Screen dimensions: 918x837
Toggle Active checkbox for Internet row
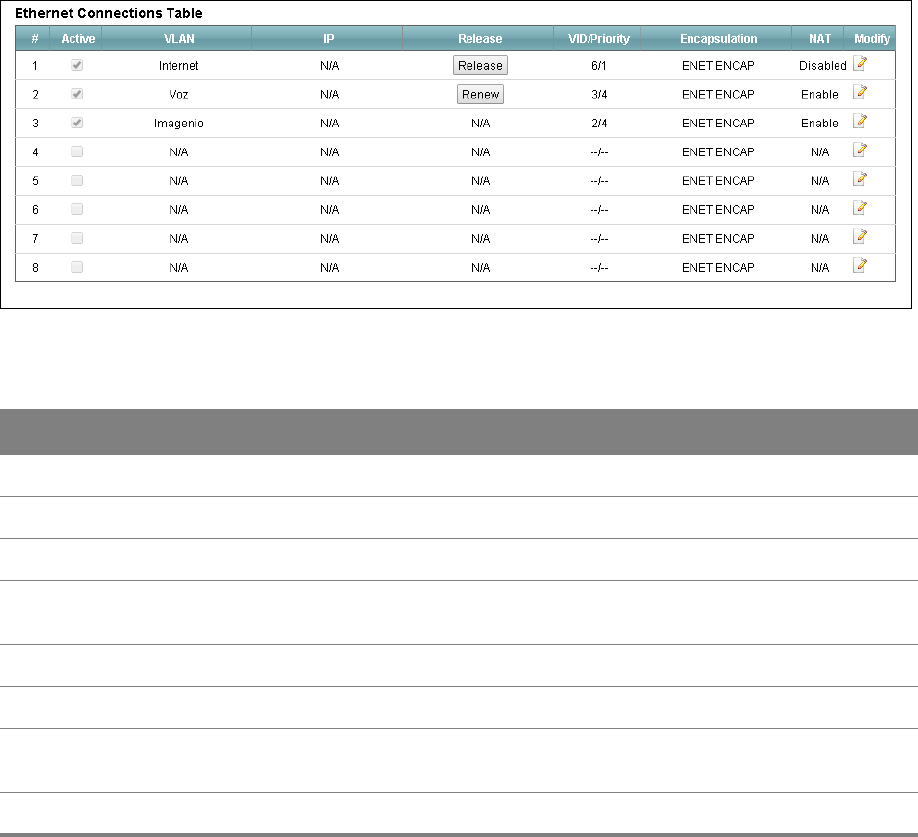(x=77, y=65)
